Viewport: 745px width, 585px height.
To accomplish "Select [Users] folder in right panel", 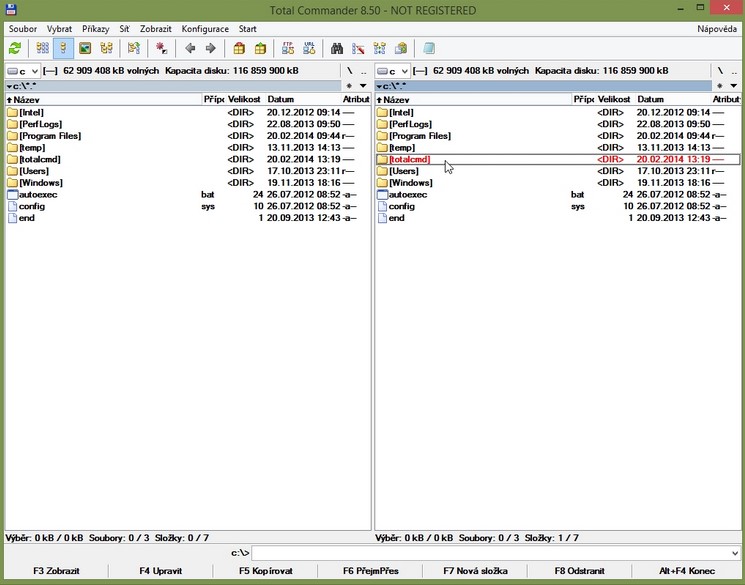I will tap(558, 171).
